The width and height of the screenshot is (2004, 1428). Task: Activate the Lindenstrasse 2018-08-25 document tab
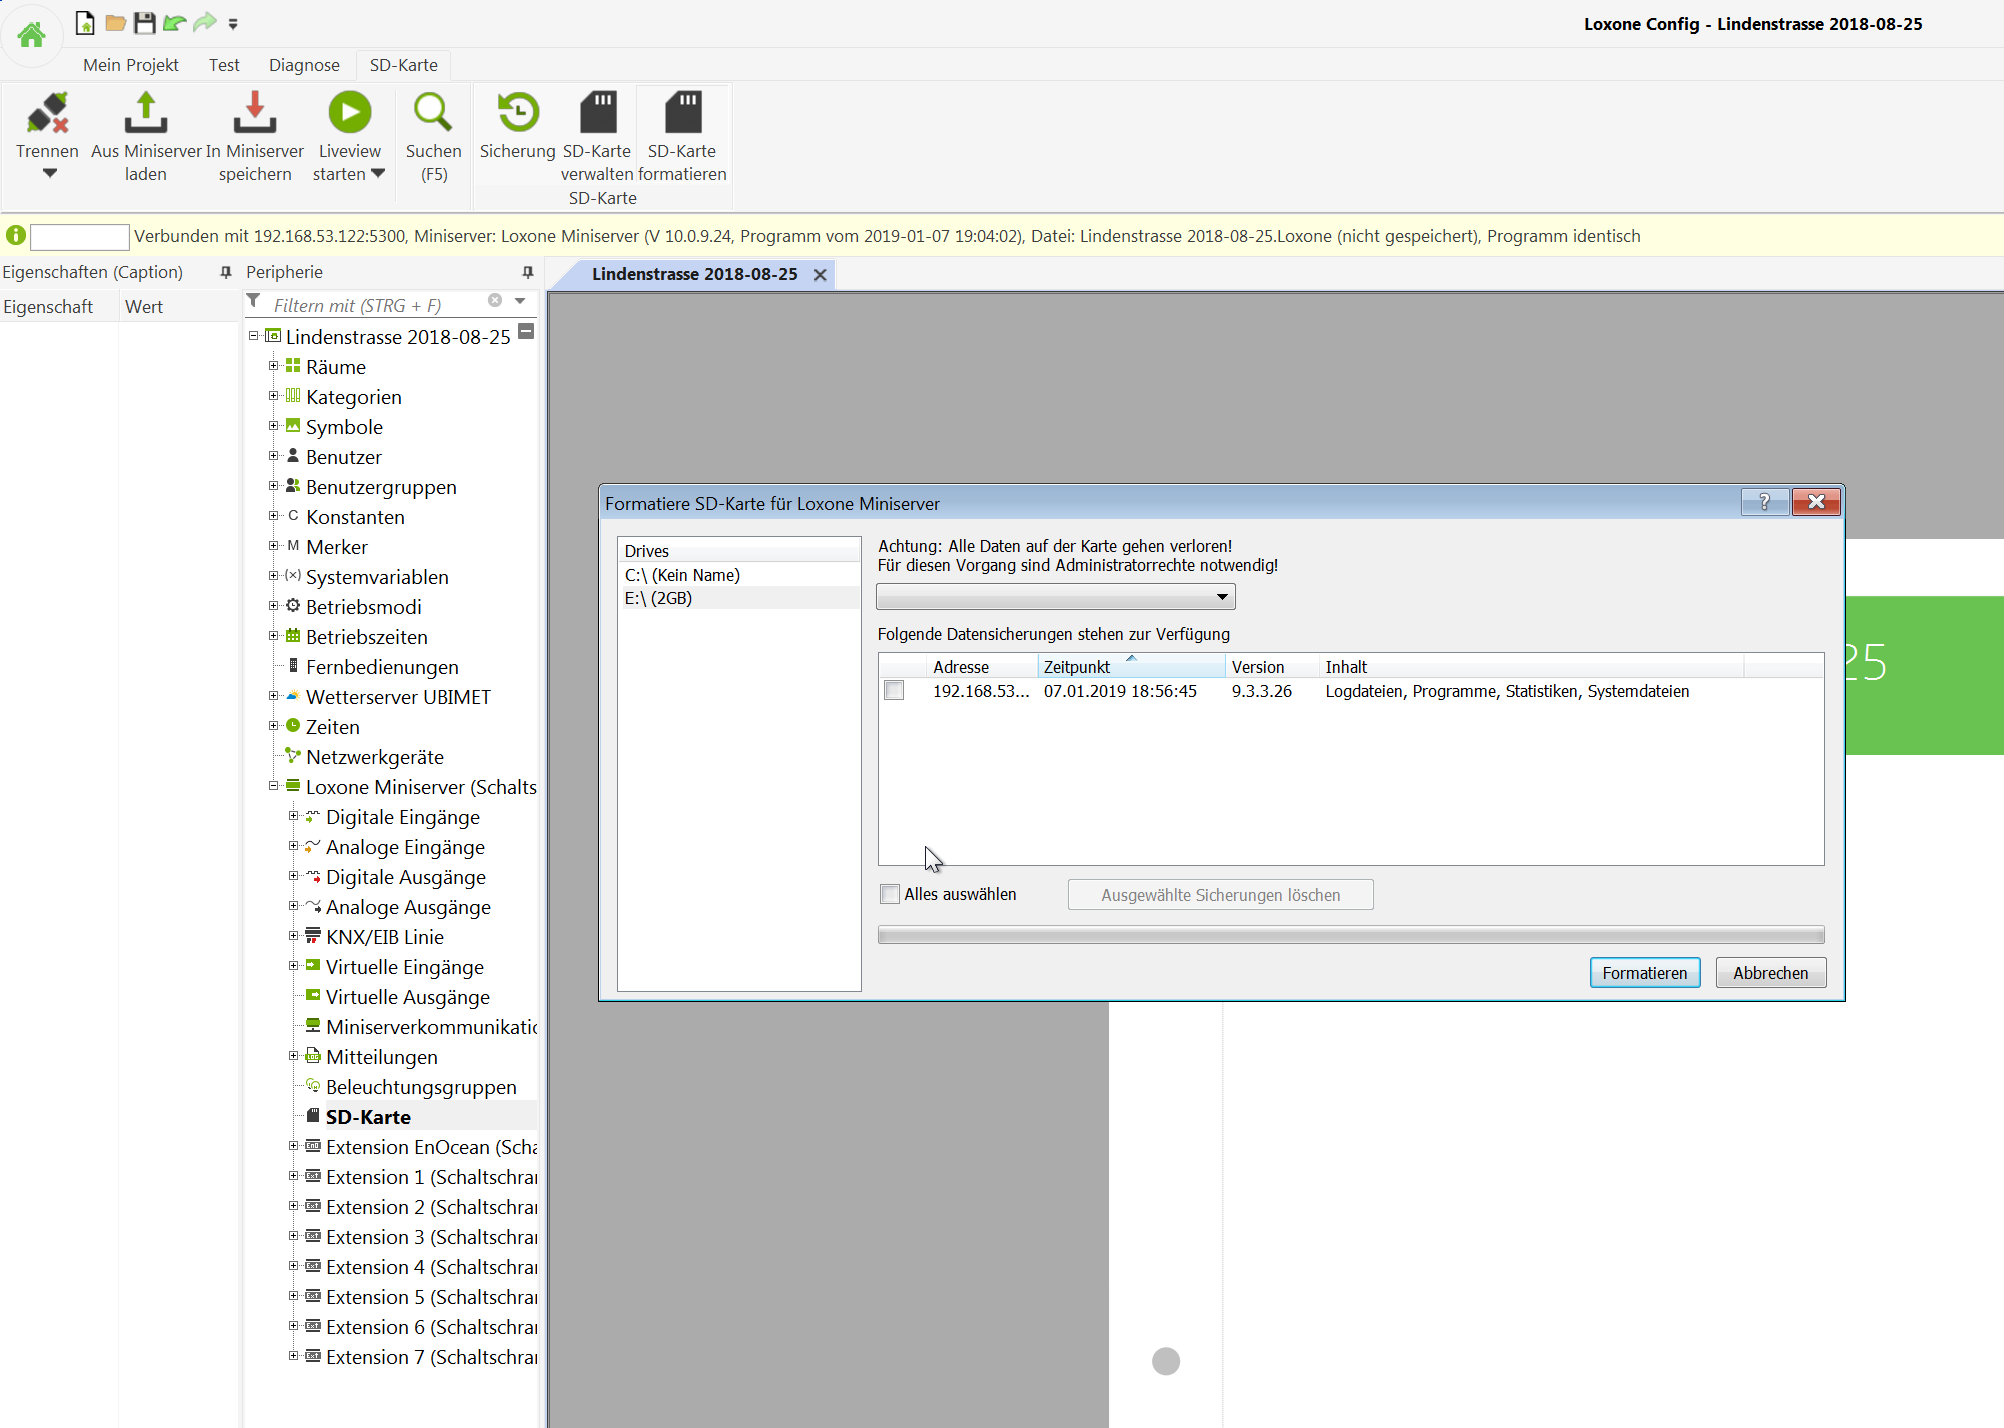point(695,274)
